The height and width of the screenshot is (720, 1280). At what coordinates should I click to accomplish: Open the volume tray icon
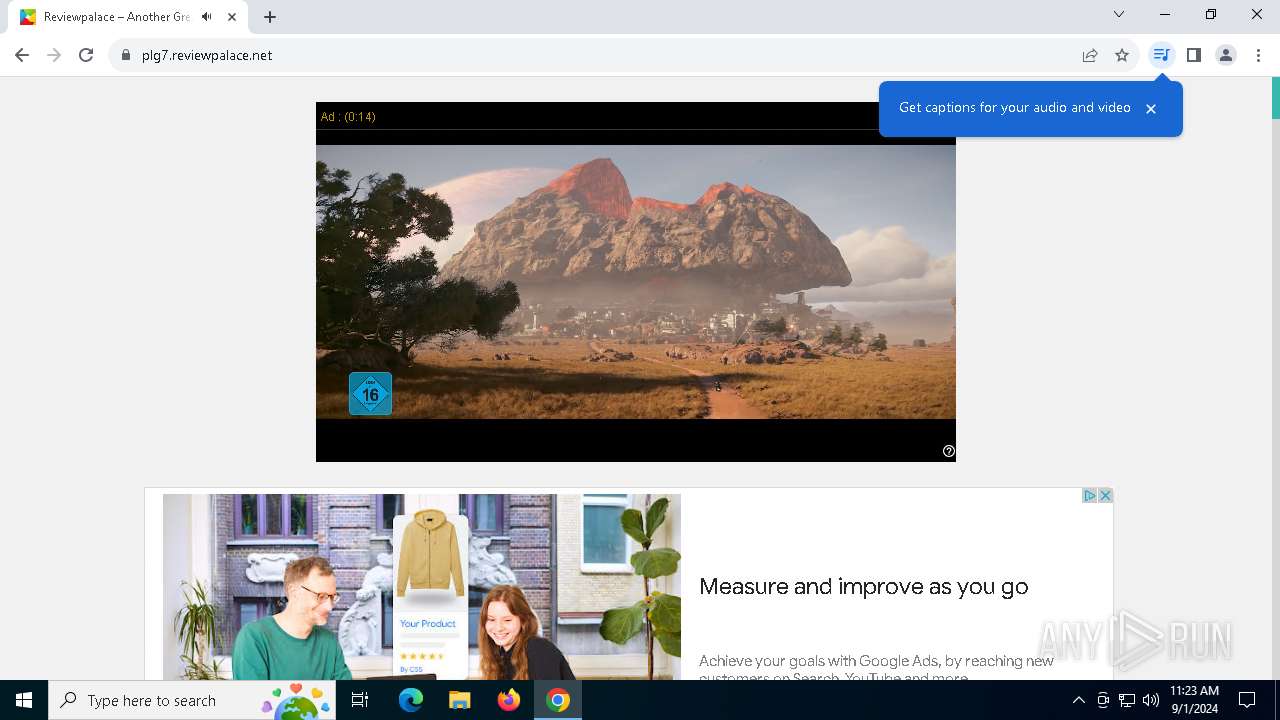tap(1151, 700)
